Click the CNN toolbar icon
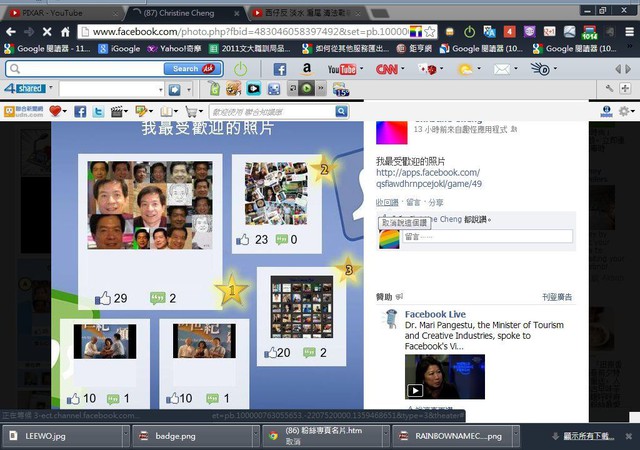Image resolution: width=640 pixels, height=450 pixels. point(389,69)
